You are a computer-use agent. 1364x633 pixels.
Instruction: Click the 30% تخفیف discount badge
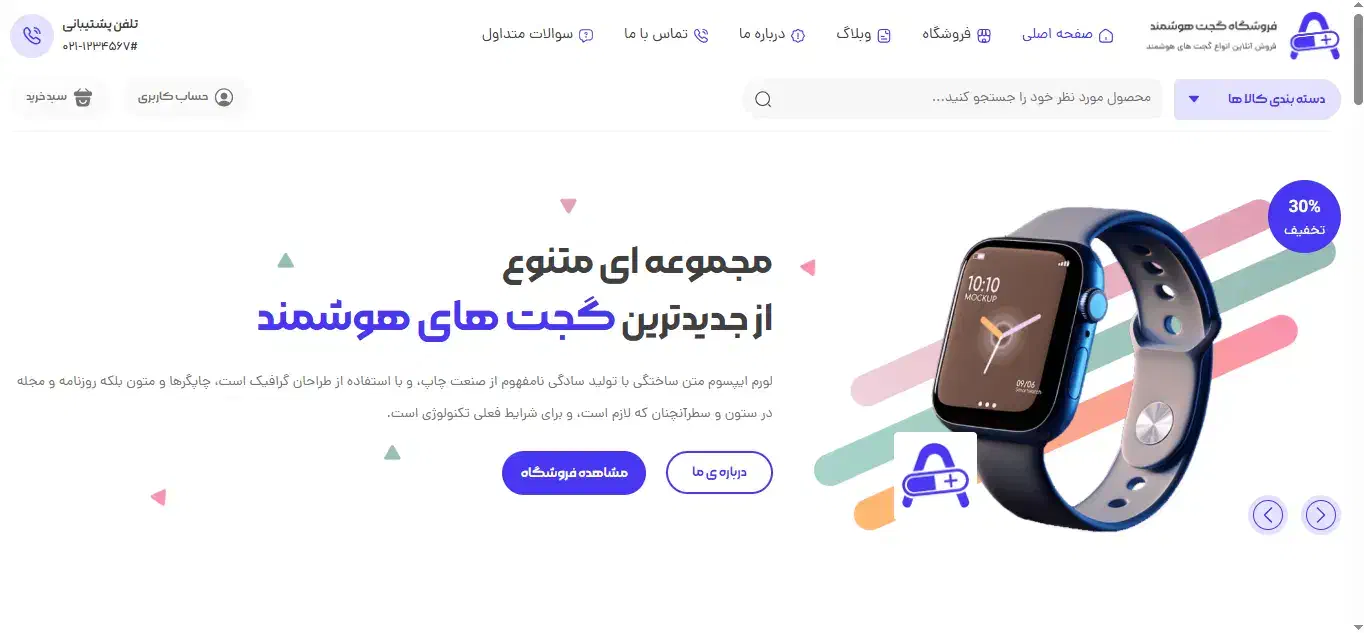point(1304,217)
